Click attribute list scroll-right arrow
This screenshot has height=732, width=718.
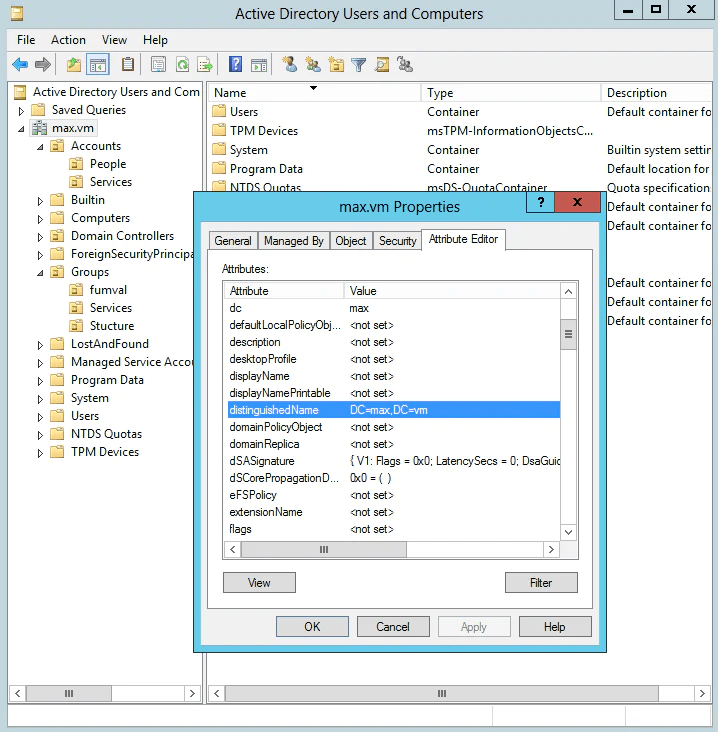(x=551, y=549)
